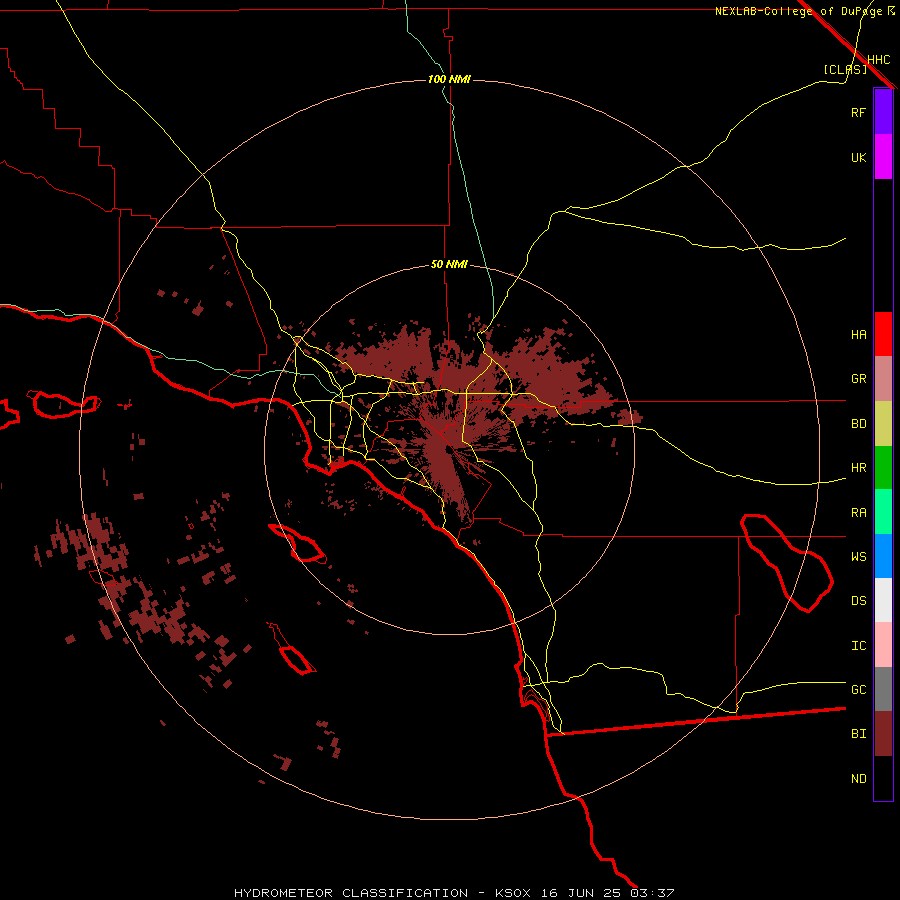Screen dimensions: 900x900
Task: Click the HR legend label
Action: point(858,468)
